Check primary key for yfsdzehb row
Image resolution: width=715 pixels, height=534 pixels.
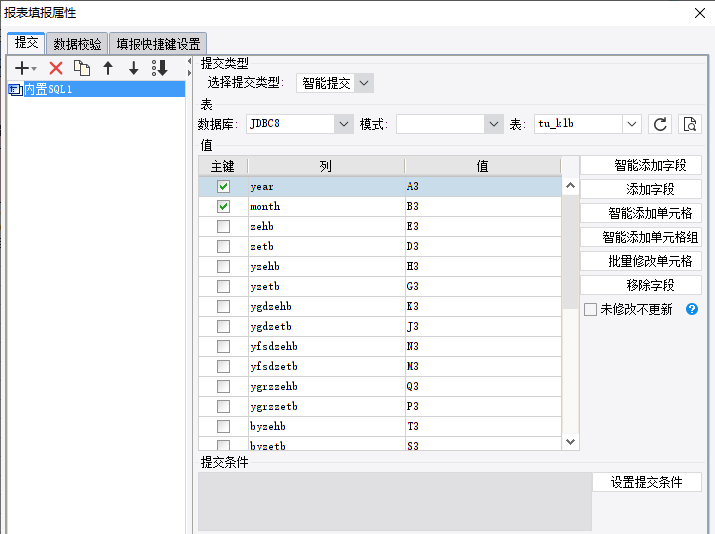(223, 347)
